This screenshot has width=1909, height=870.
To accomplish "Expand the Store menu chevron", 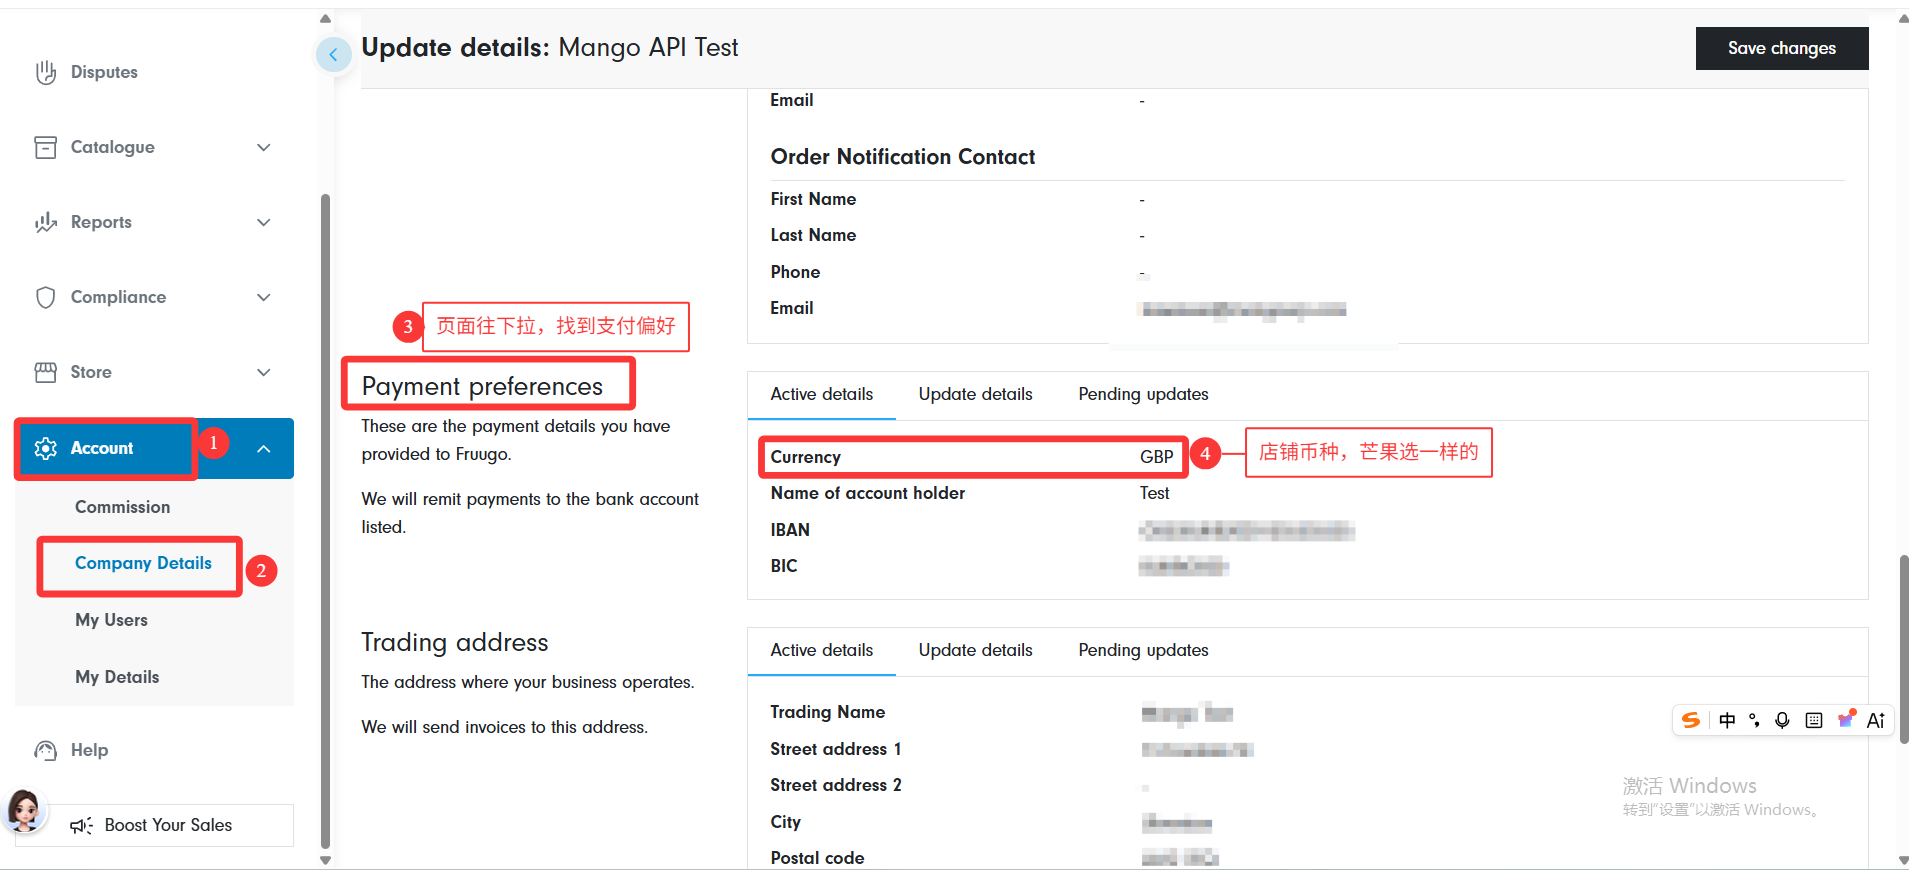I will [x=264, y=372].
